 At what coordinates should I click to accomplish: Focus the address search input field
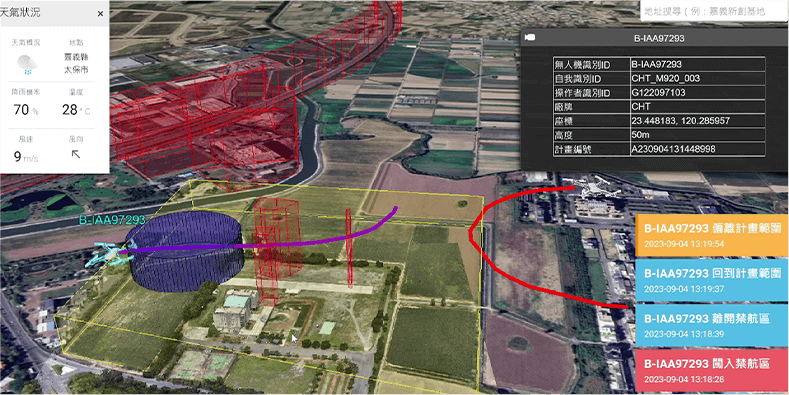[714, 11]
